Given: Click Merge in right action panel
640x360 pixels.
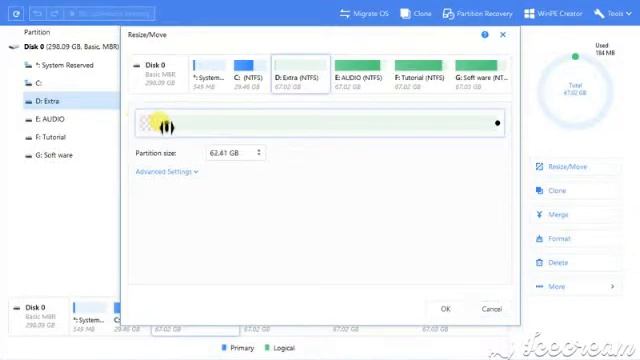Looking at the screenshot, I should 576,215.
